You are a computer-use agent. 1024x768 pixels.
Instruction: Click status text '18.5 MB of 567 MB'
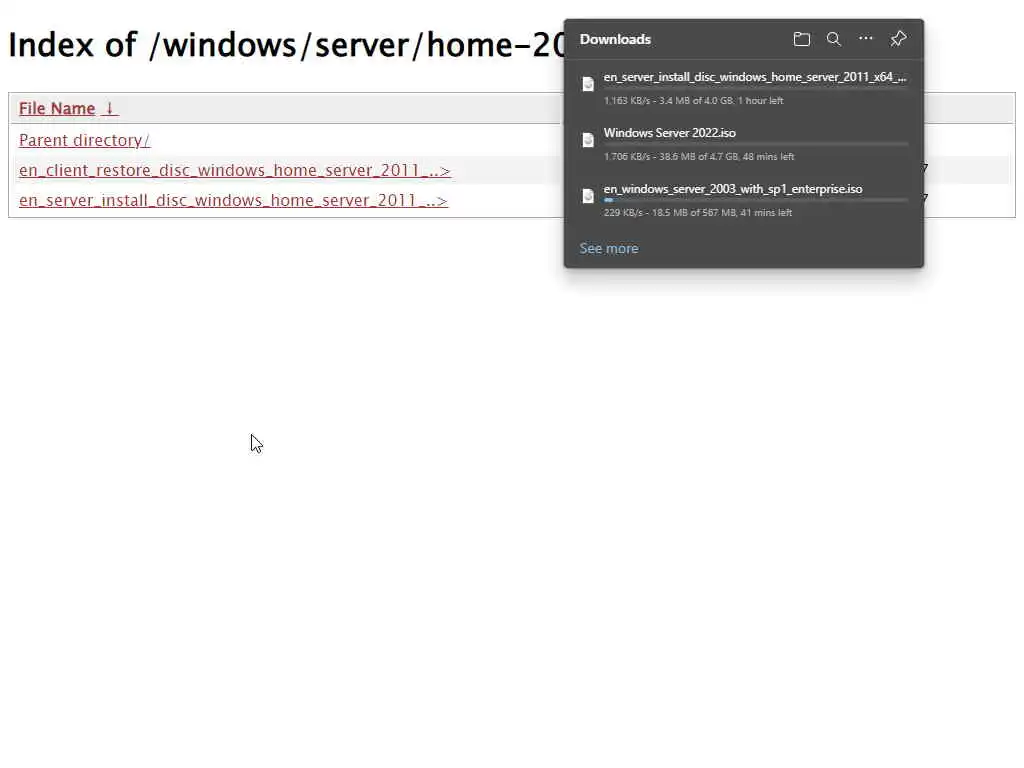(x=694, y=213)
